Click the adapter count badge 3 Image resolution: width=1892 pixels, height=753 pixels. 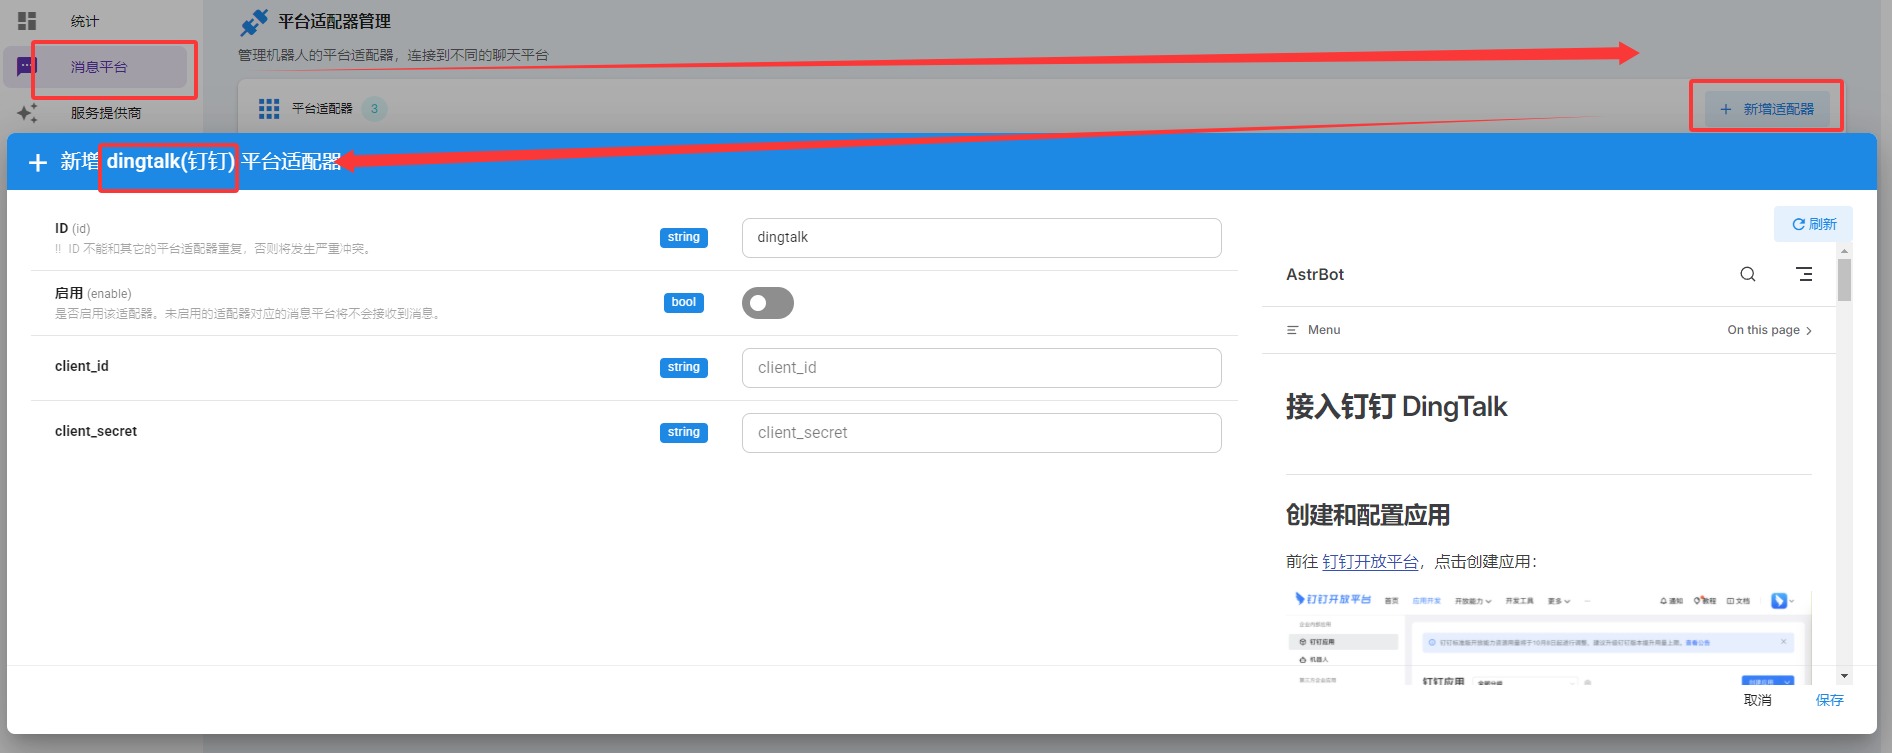[x=375, y=109]
